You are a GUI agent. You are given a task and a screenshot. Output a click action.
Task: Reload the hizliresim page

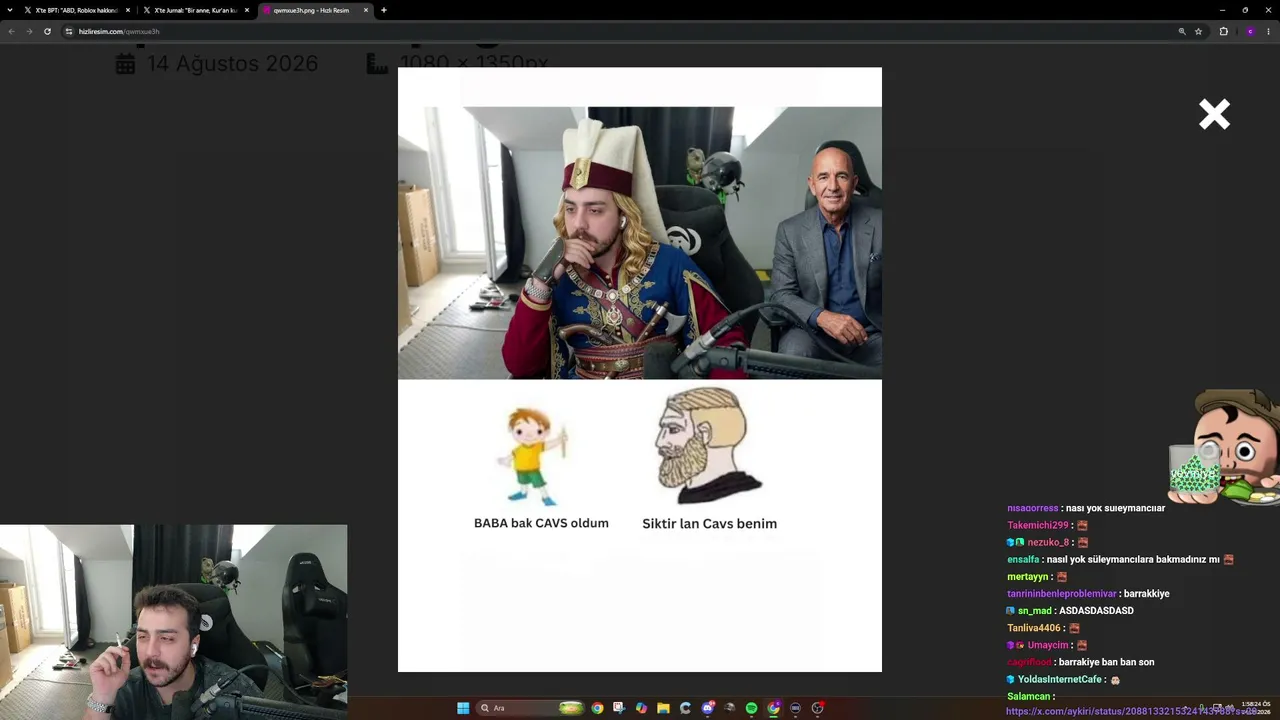point(47,31)
